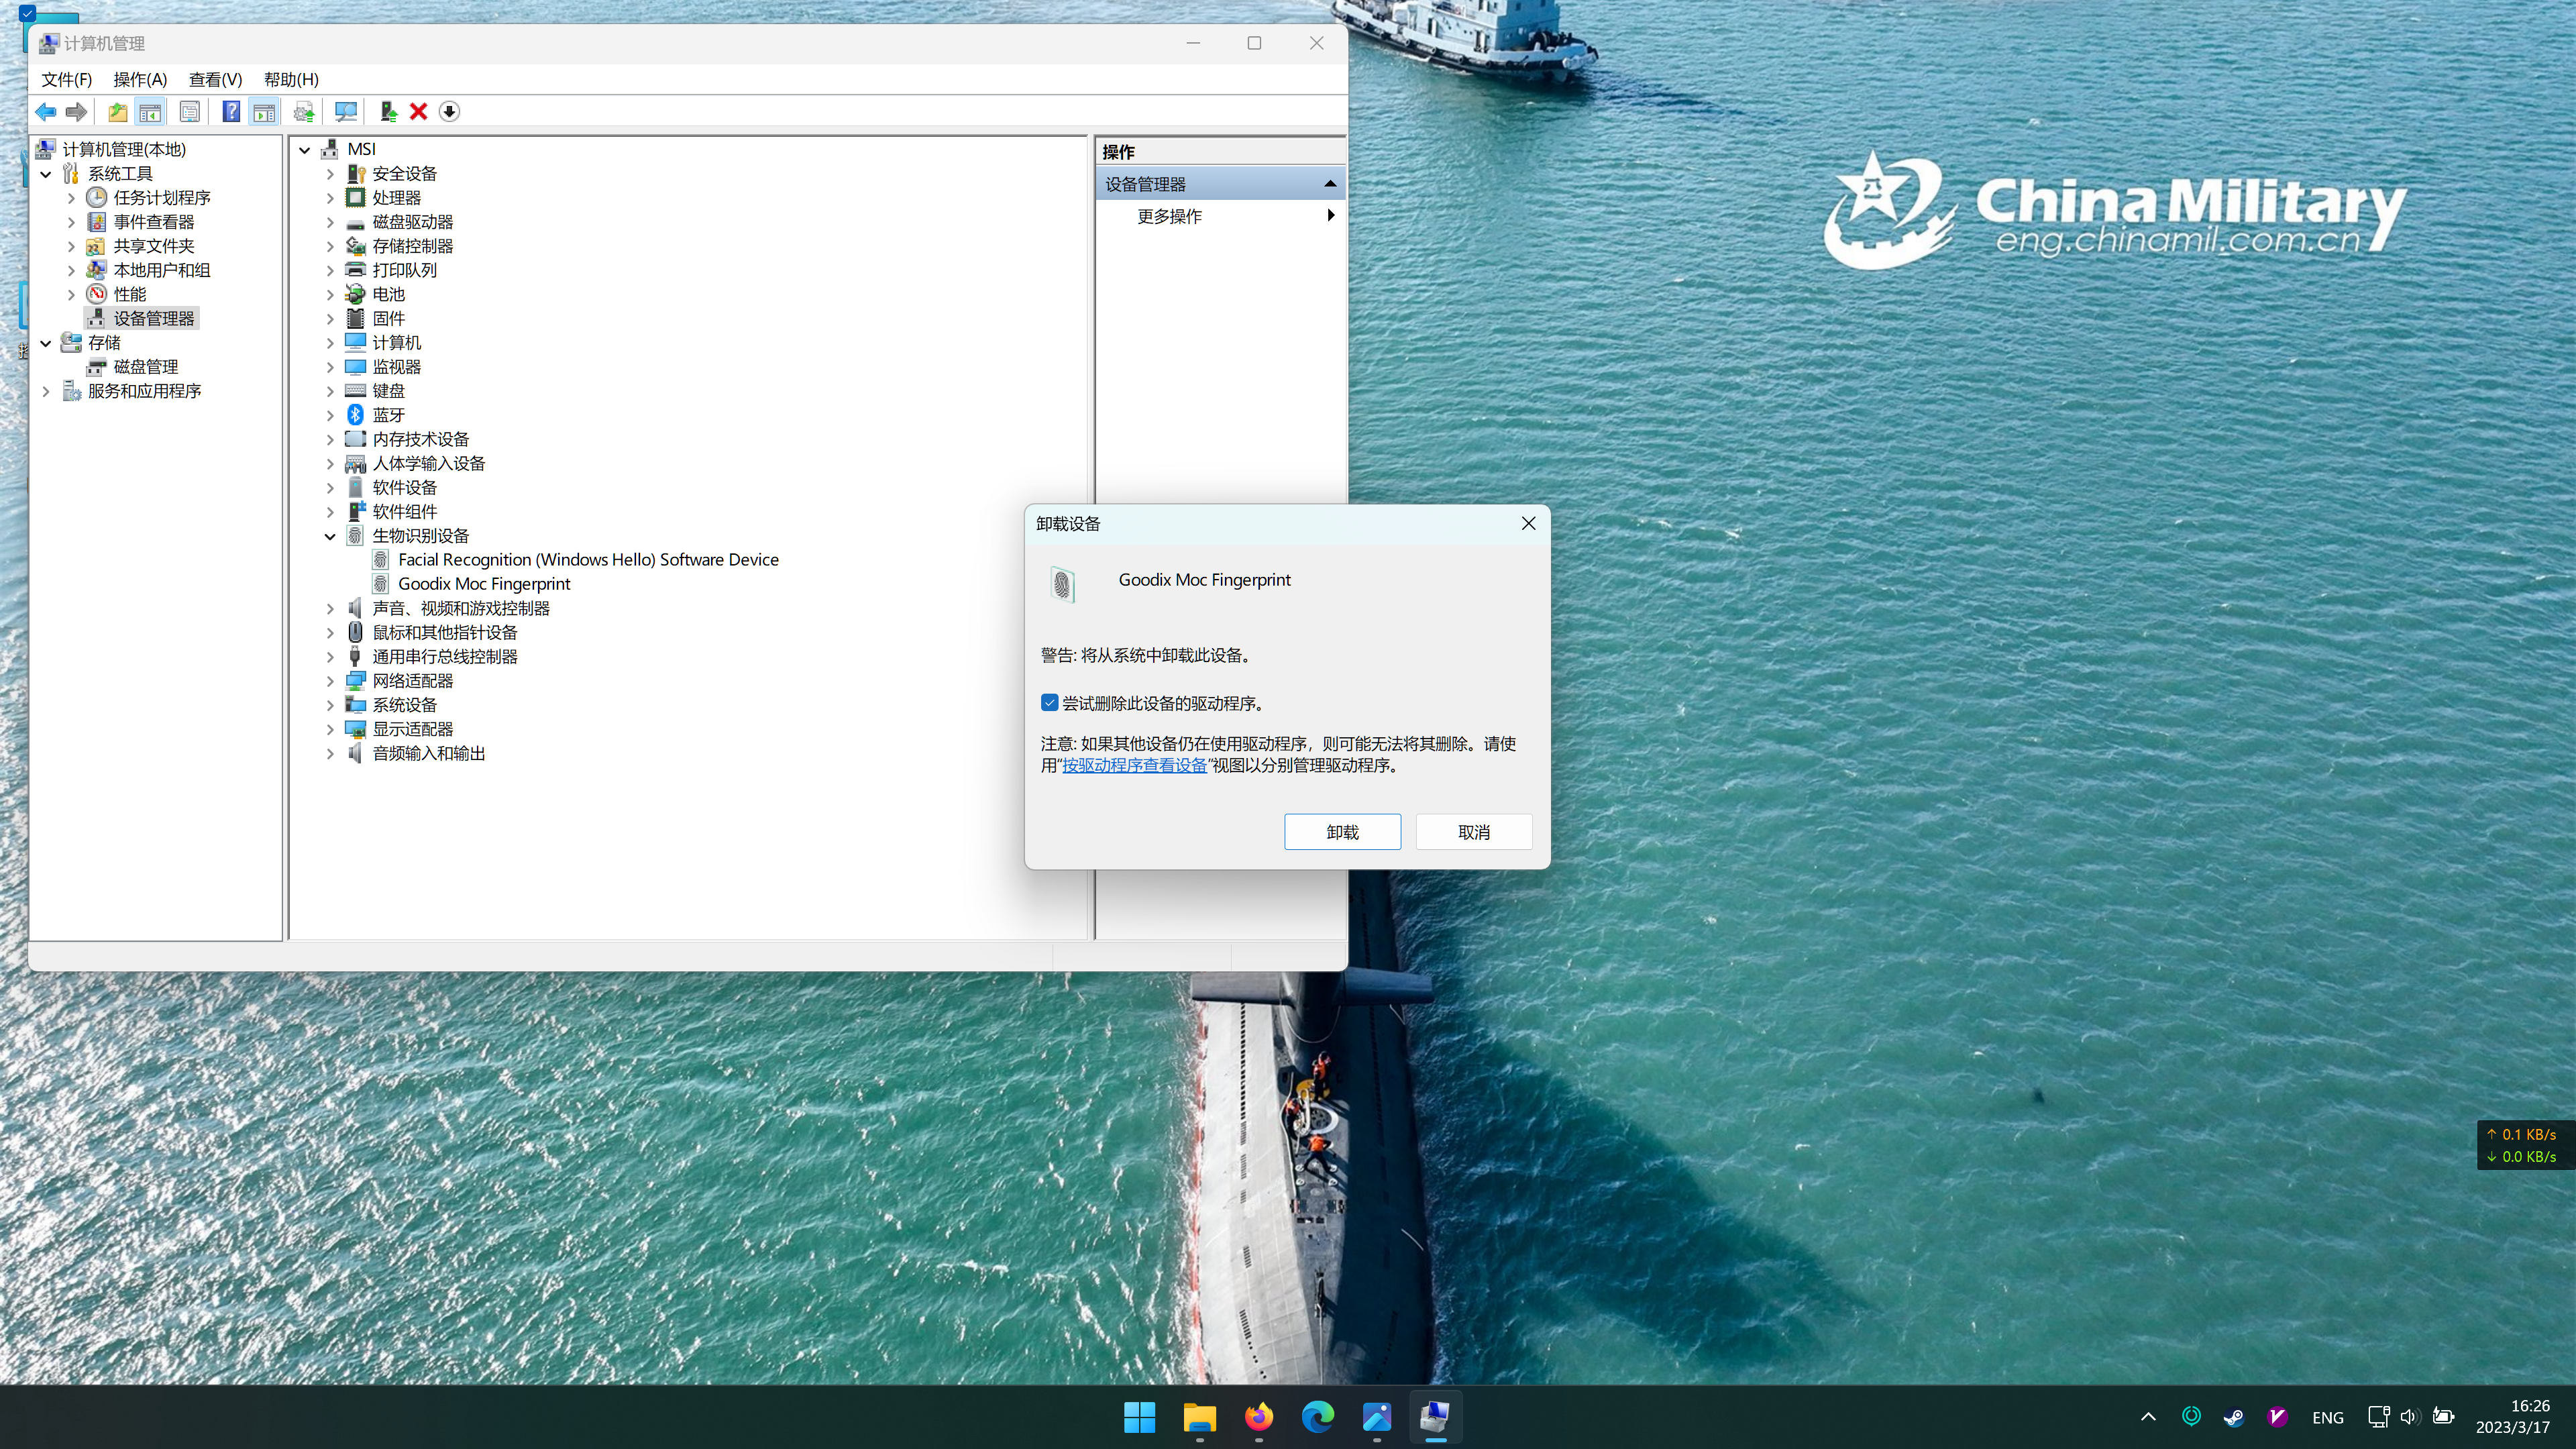Select 磁盘管理 in left tree
Viewport: 2576px width, 1449px height.
coord(146,367)
